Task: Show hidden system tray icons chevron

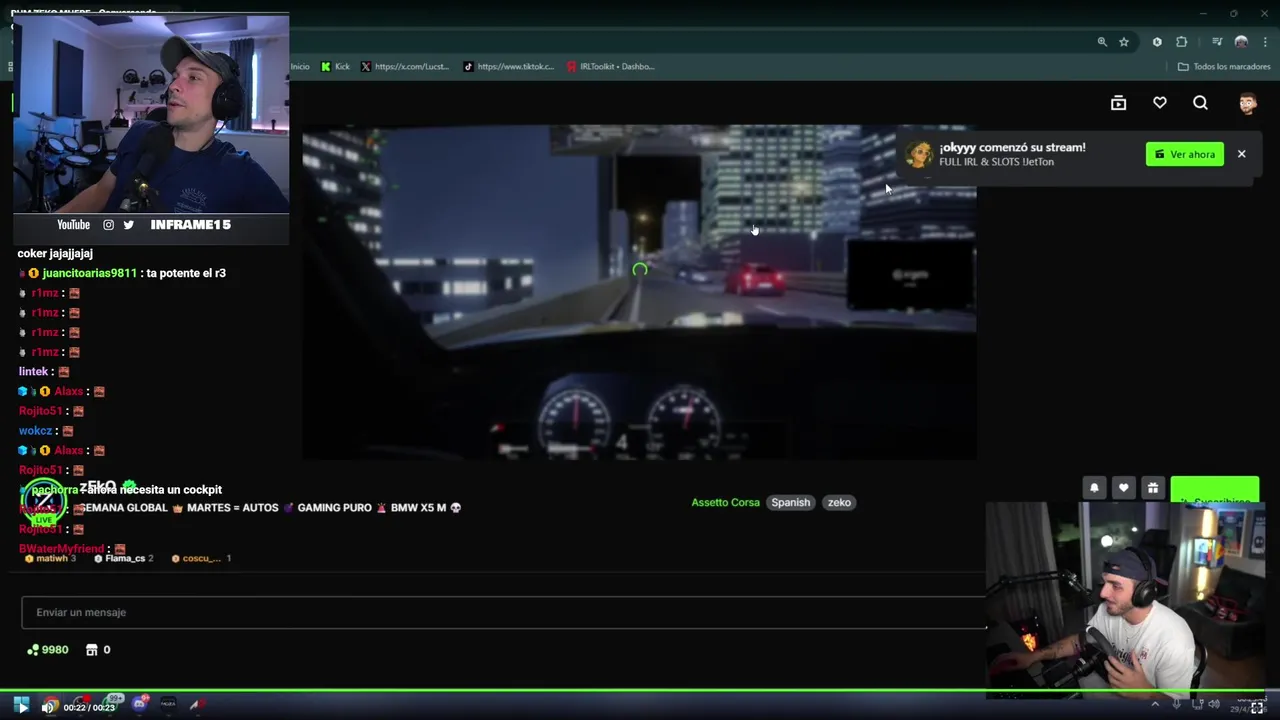Action: (1155, 704)
